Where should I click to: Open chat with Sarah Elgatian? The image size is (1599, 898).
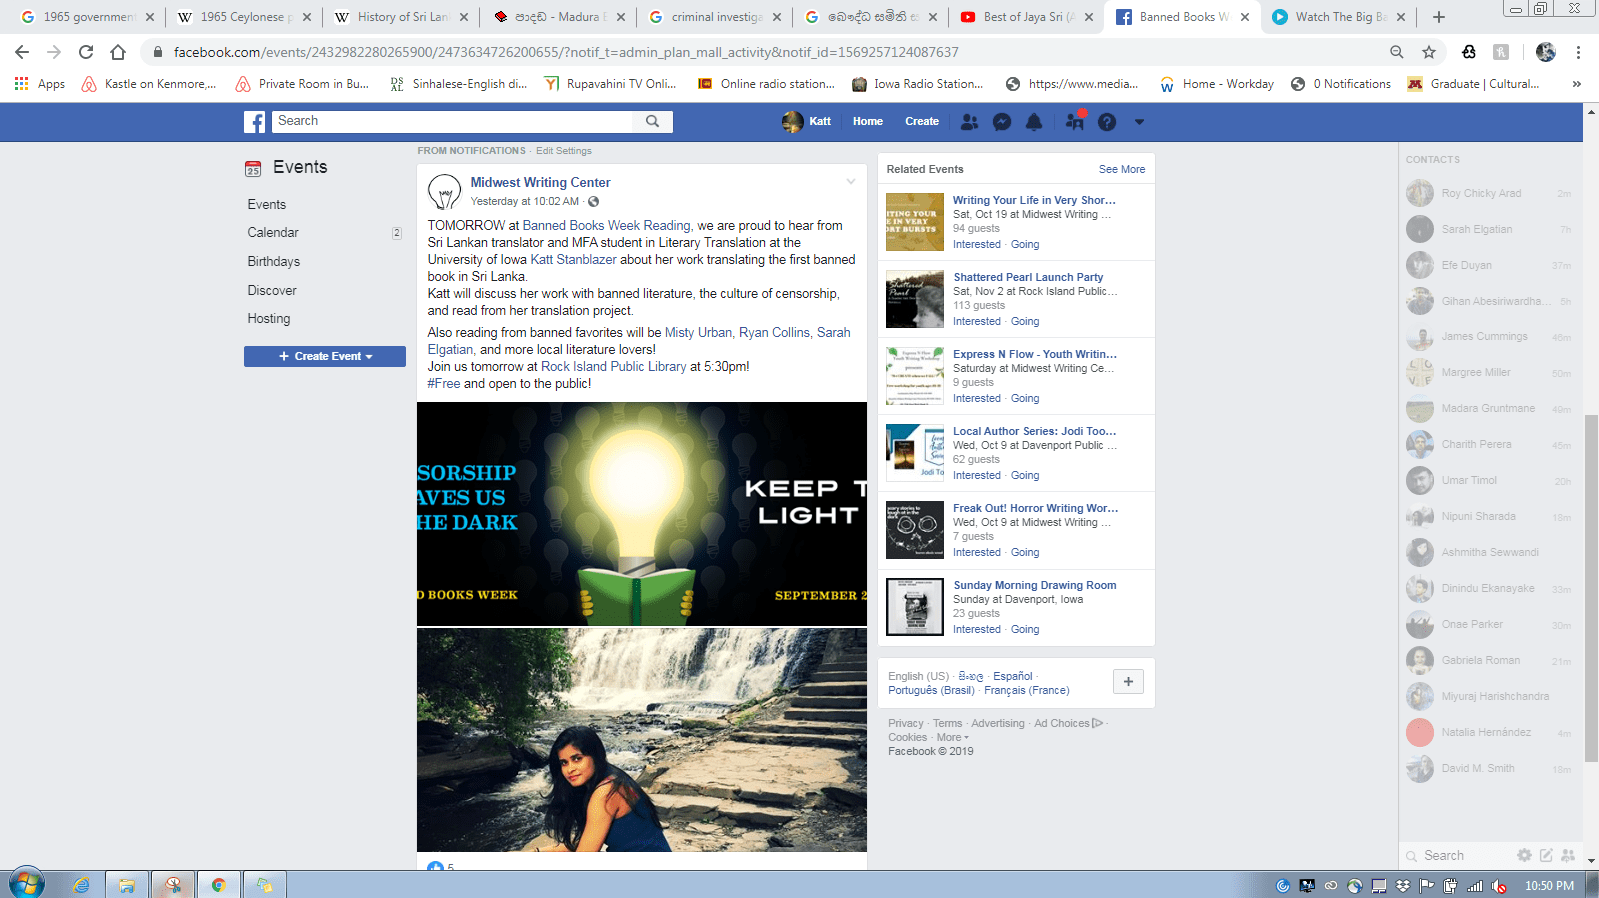[x=1488, y=229]
